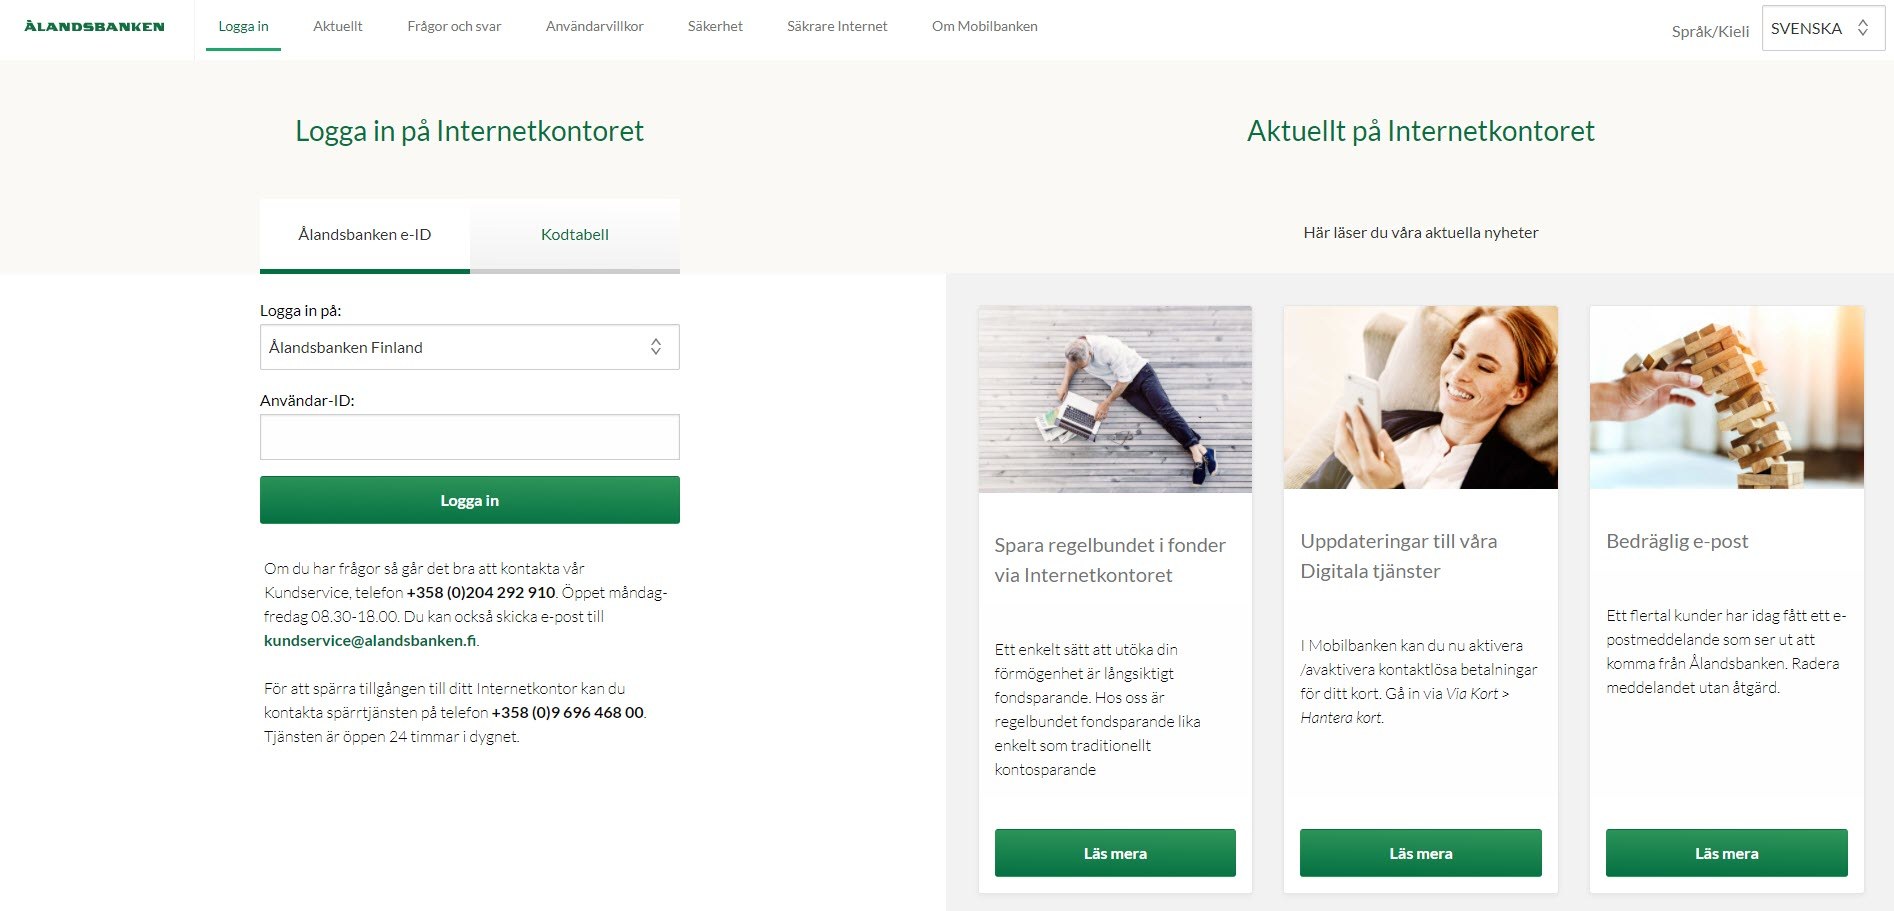Screen dimensions: 1894x911
Task: Select the Kodtabell tab
Action: [575, 235]
